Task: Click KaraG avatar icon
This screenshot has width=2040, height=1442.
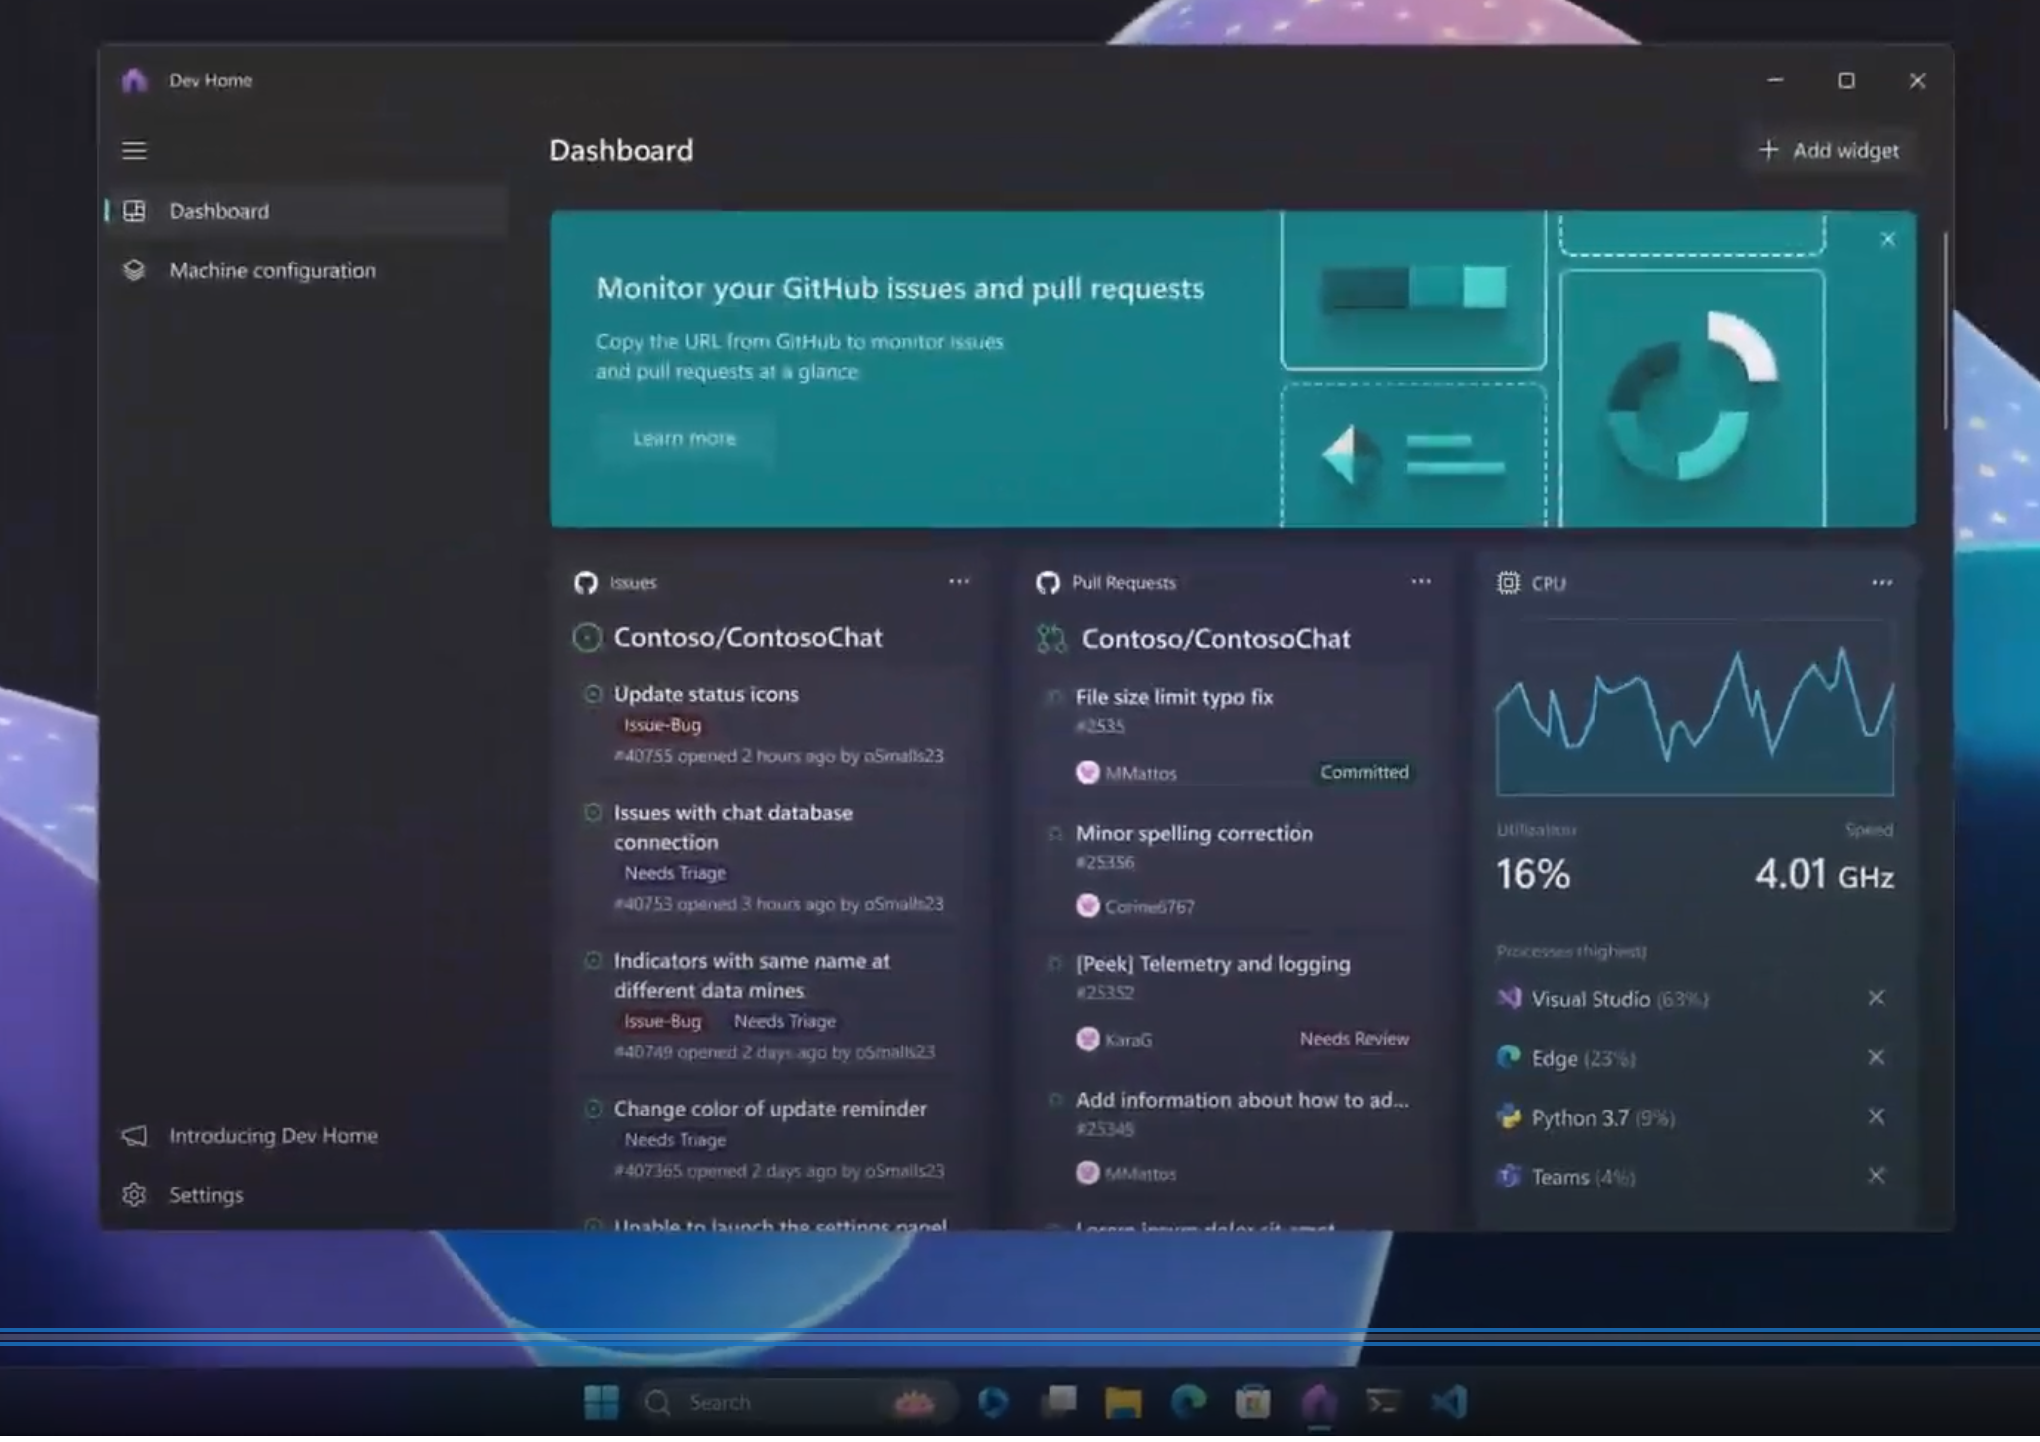Action: click(x=1087, y=1040)
